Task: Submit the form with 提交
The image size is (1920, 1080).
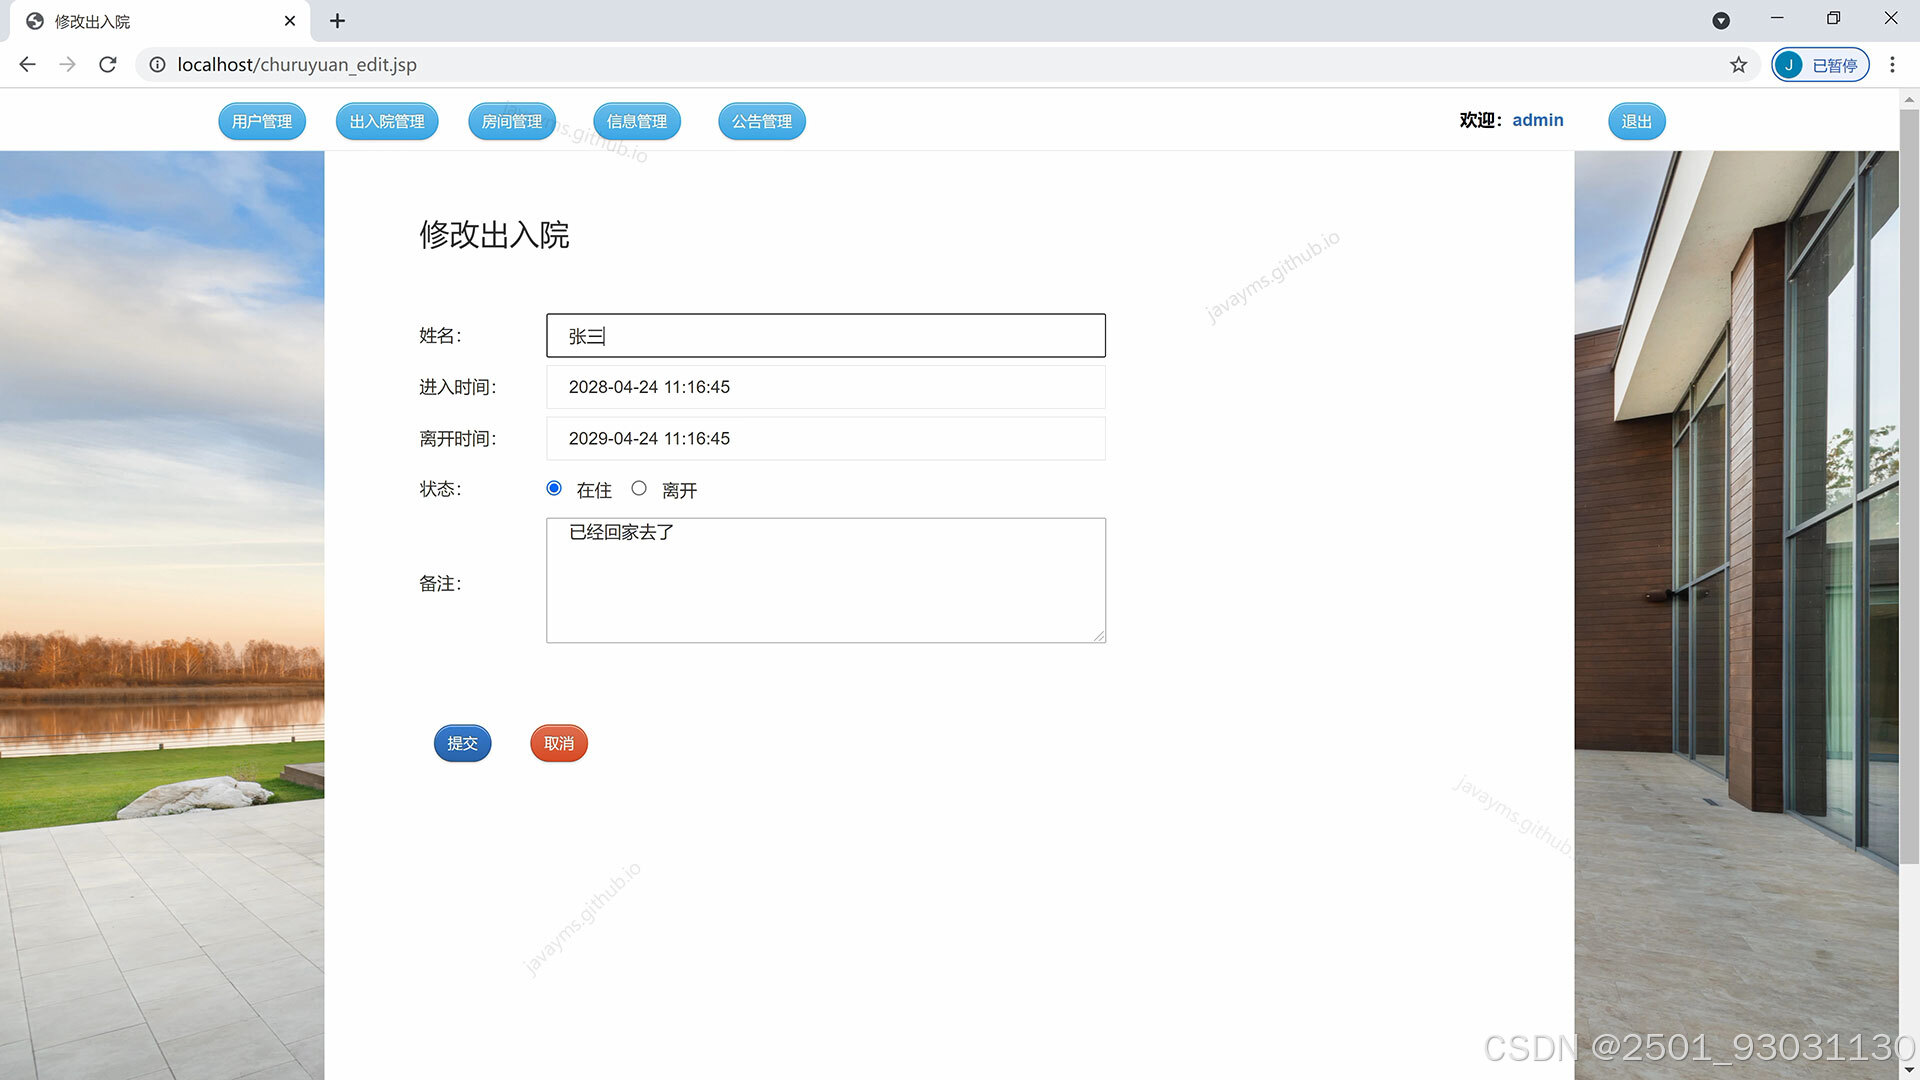Action: [x=463, y=743]
